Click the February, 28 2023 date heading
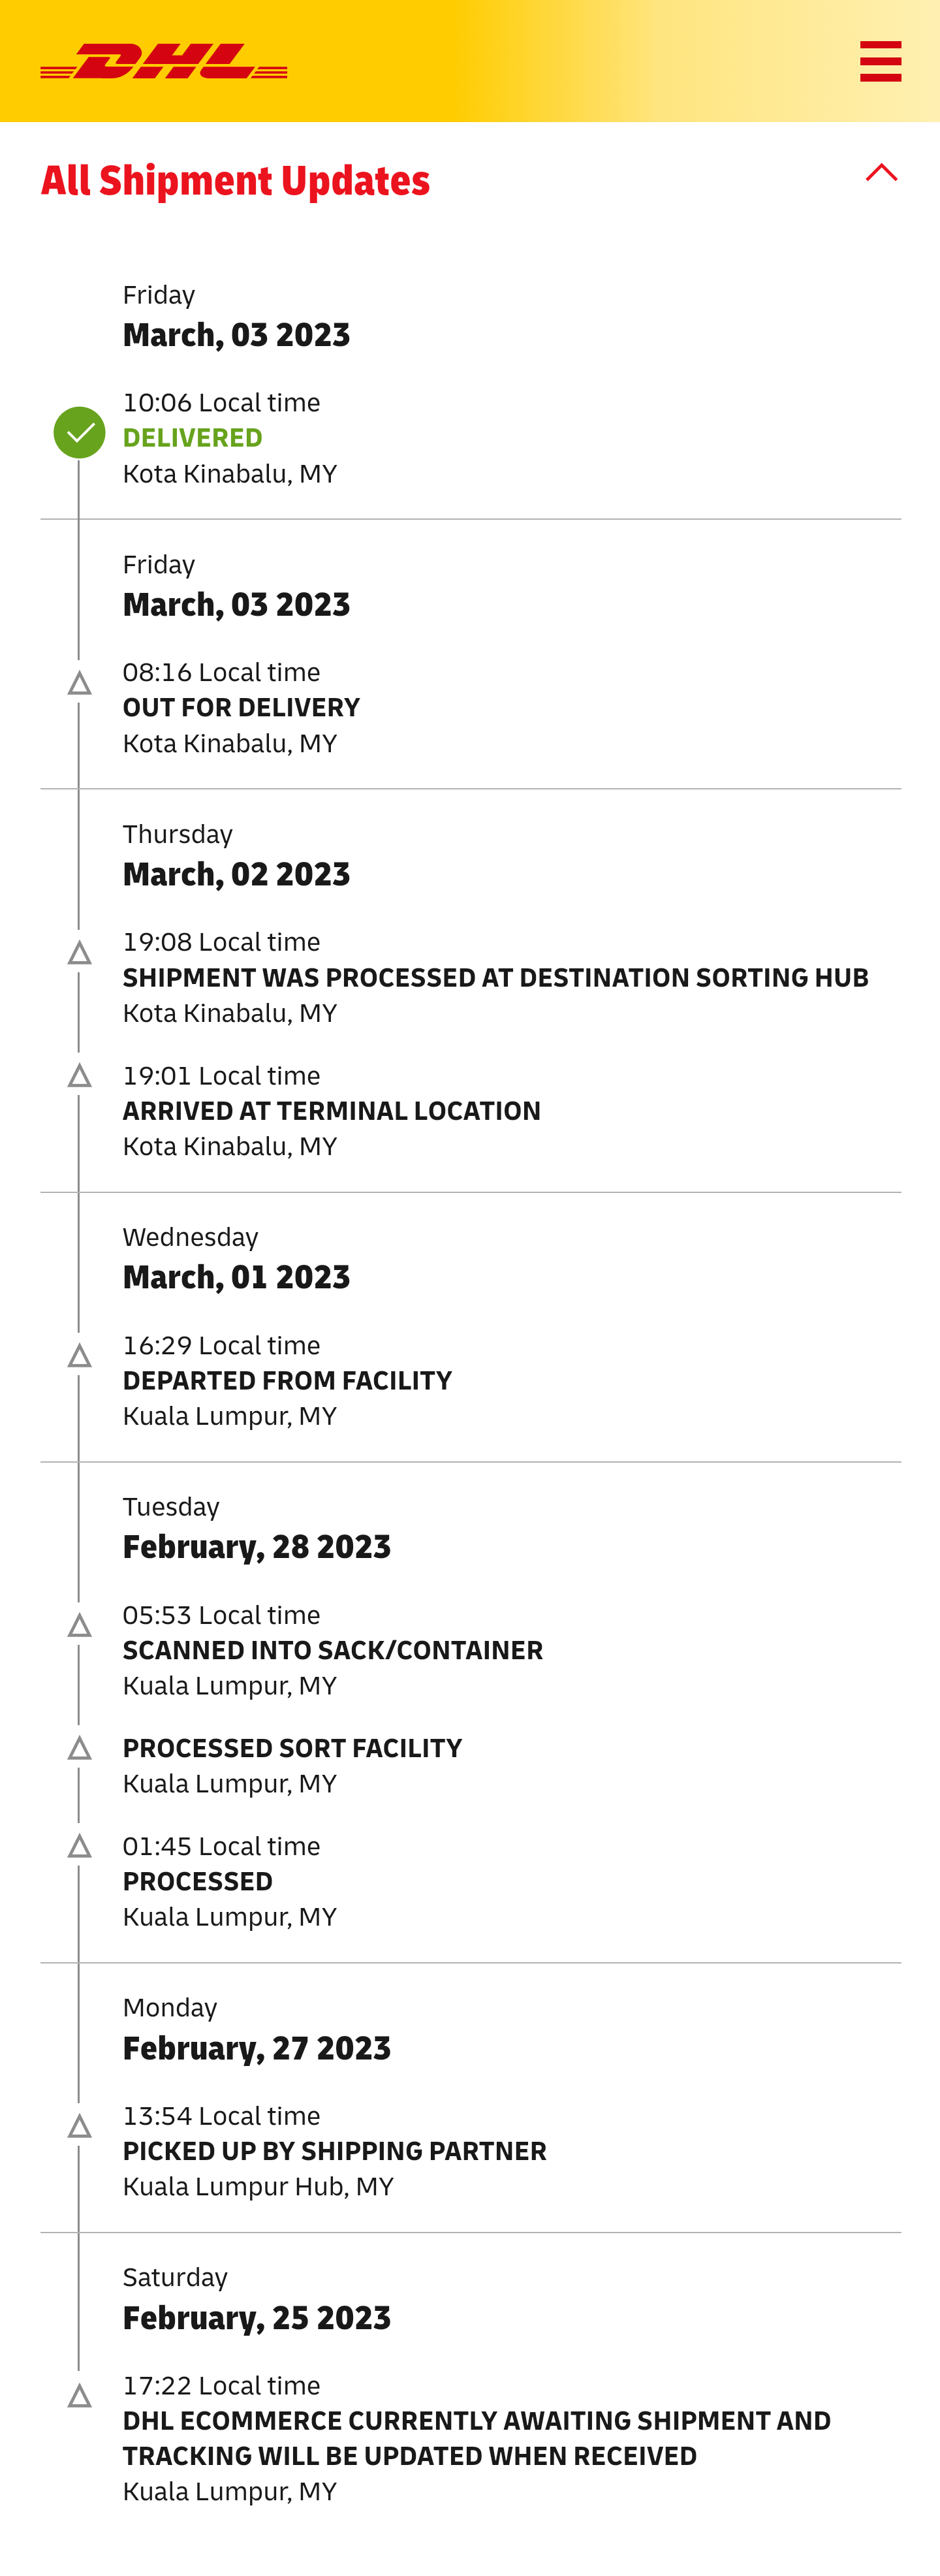 click(x=256, y=1547)
